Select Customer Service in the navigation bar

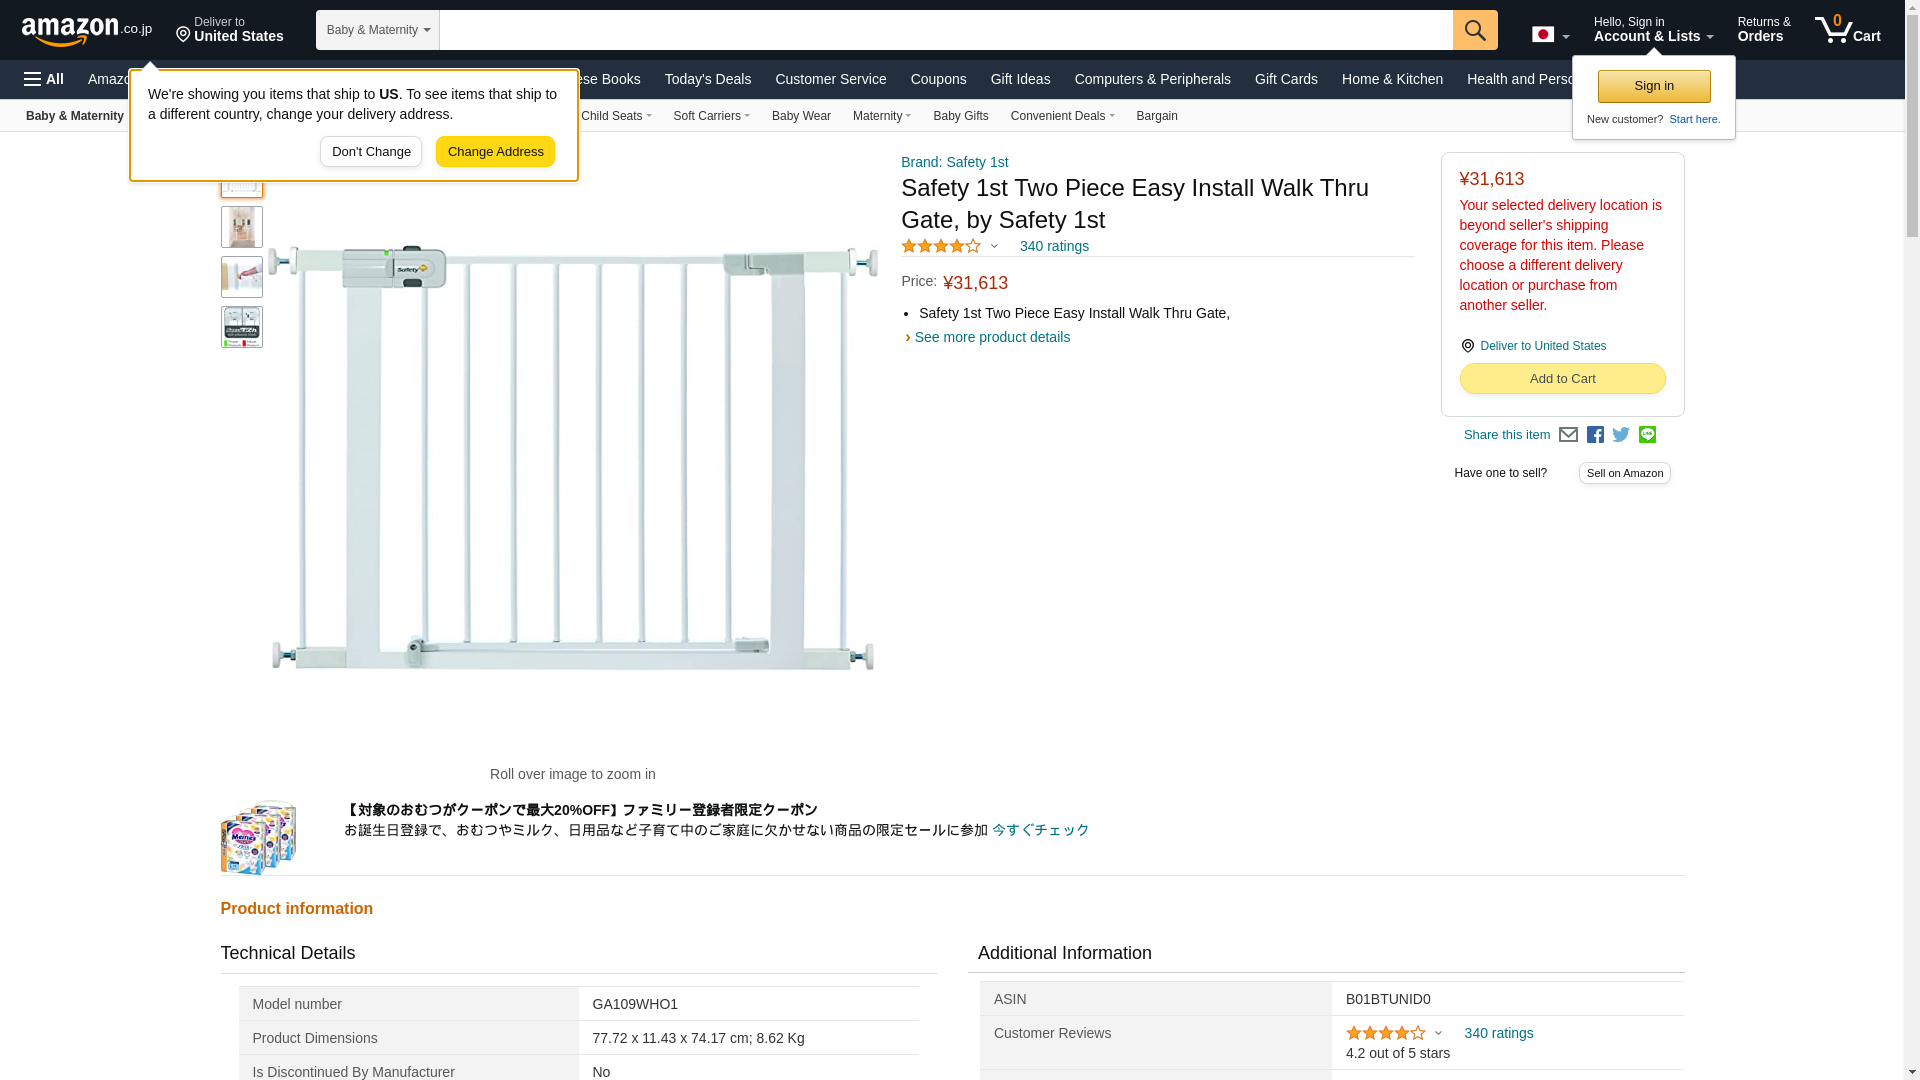click(830, 79)
